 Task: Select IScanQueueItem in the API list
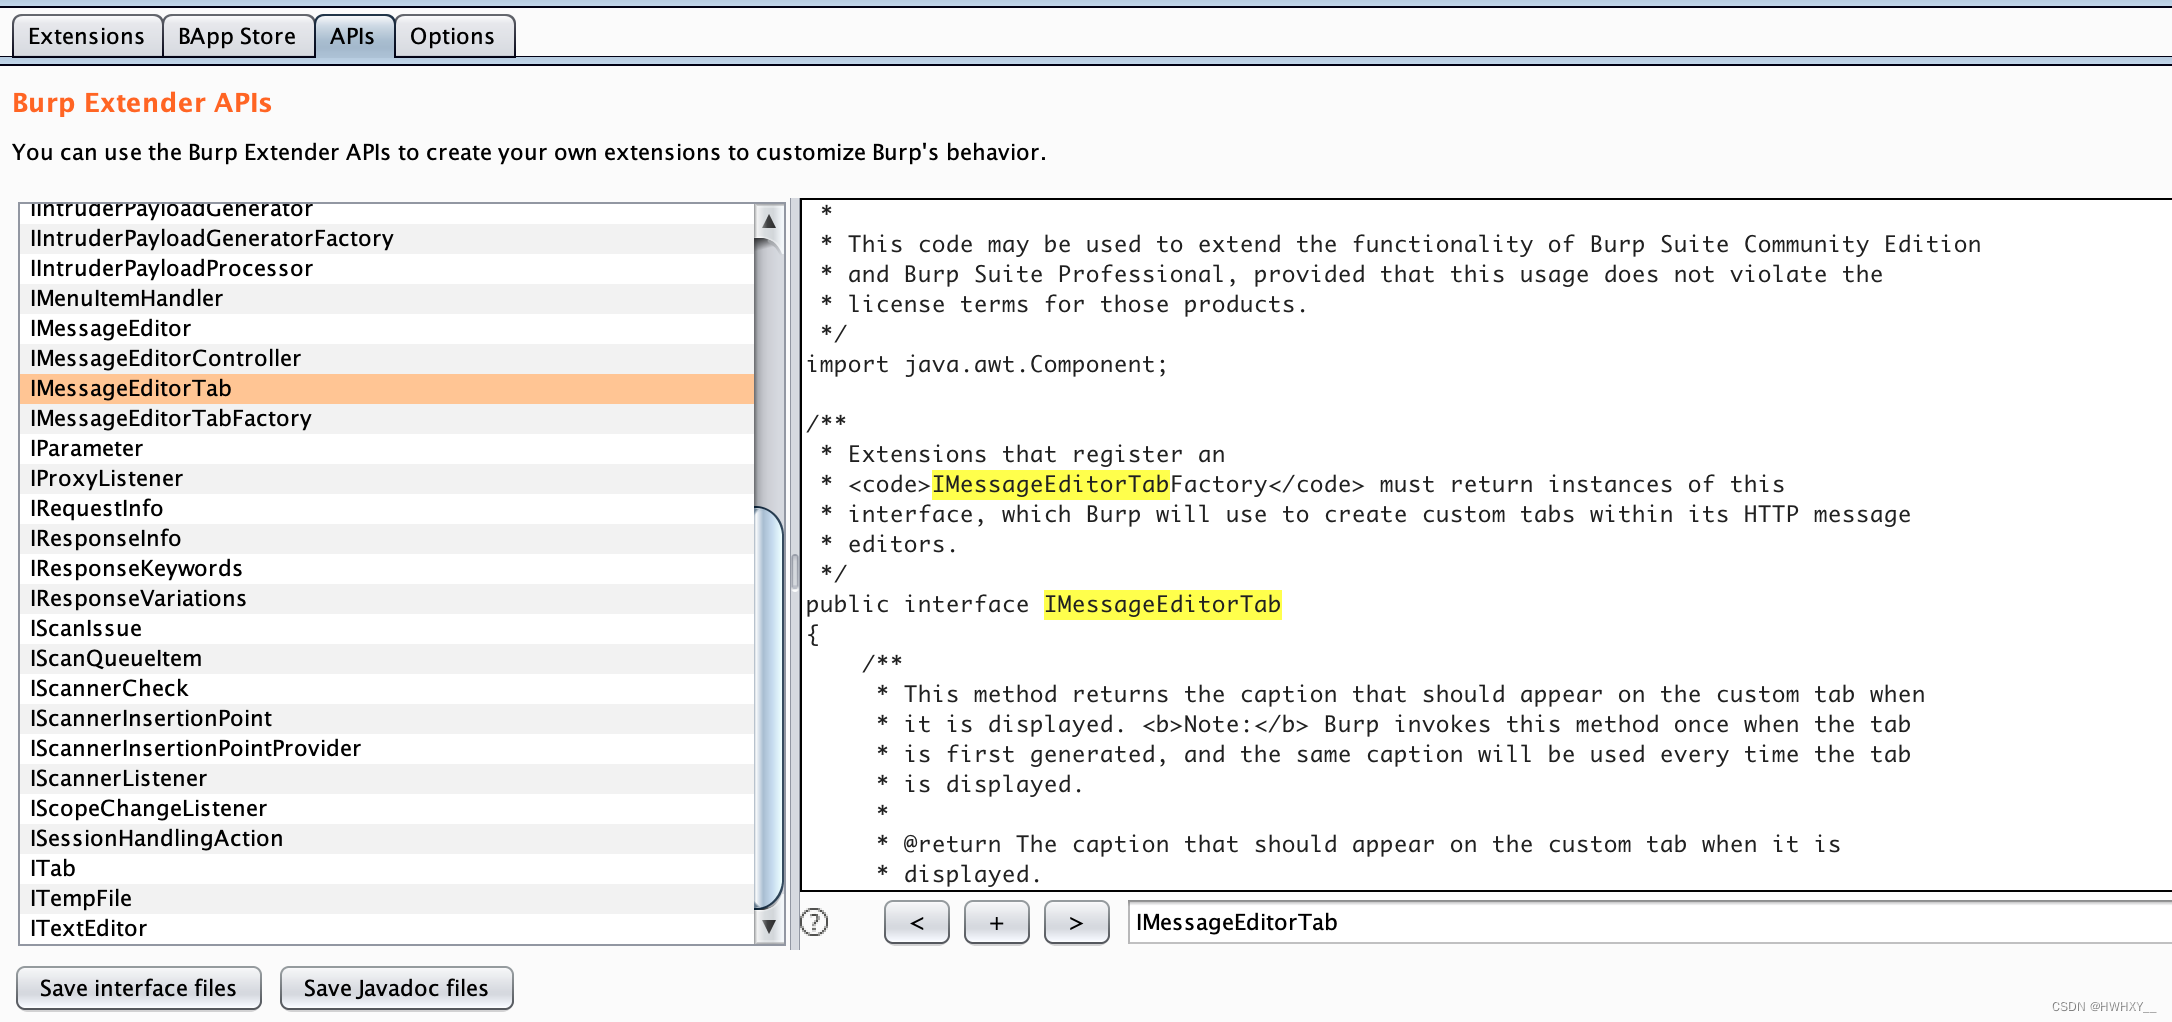click(x=386, y=658)
